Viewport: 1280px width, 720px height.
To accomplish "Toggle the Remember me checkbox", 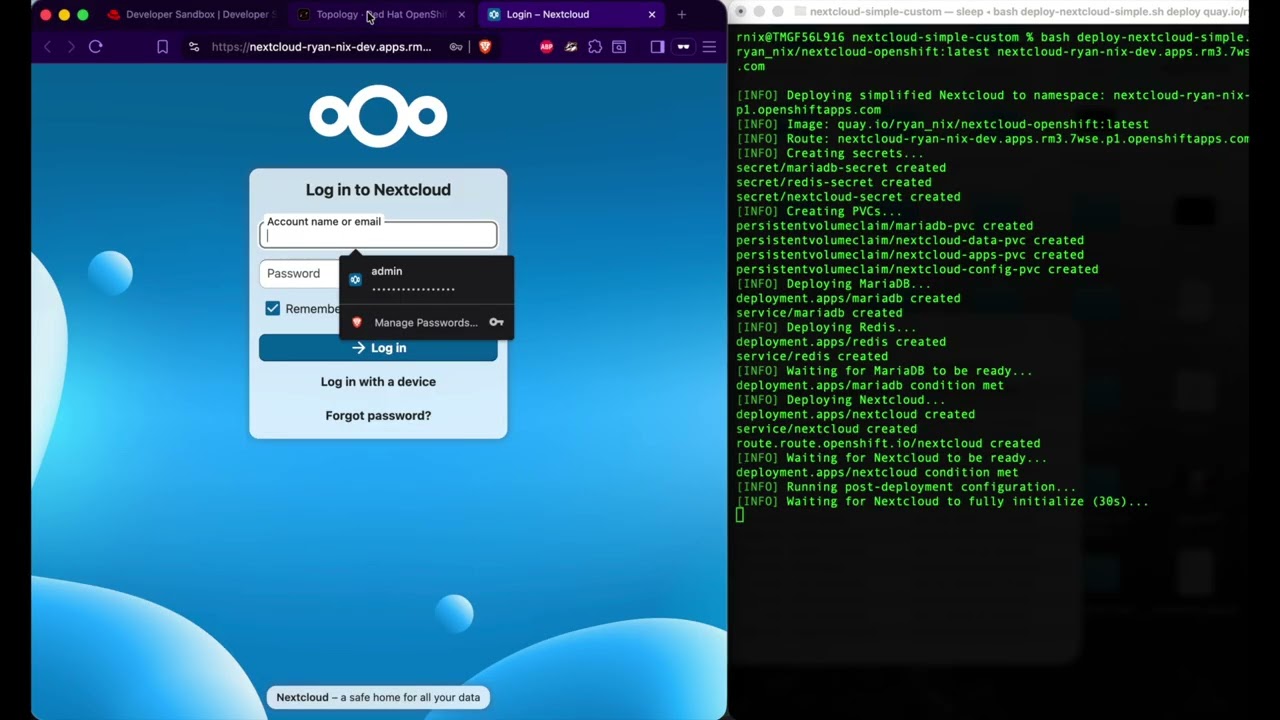I will click(272, 308).
